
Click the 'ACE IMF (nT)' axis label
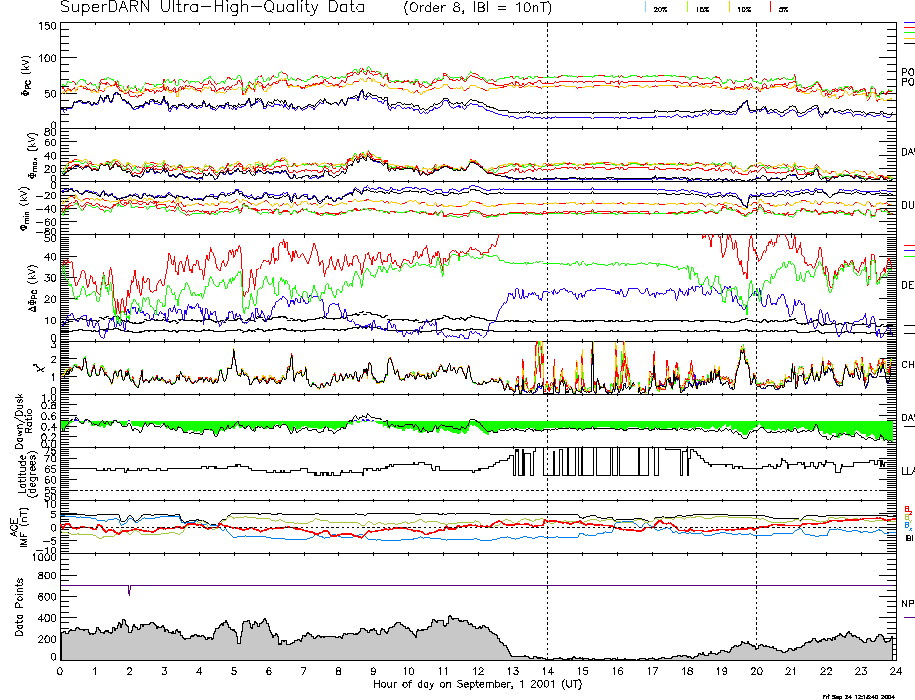(x=20, y=528)
